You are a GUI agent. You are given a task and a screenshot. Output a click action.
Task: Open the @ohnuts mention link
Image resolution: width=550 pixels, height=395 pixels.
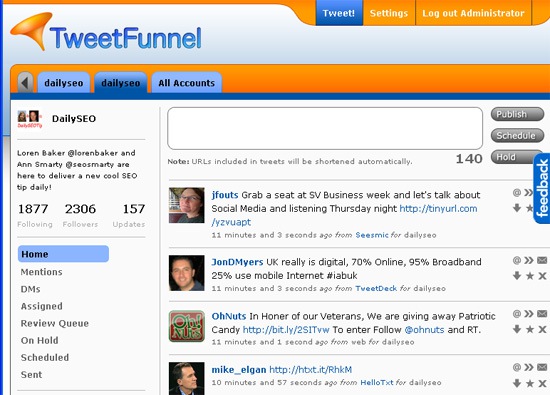[x=424, y=330]
